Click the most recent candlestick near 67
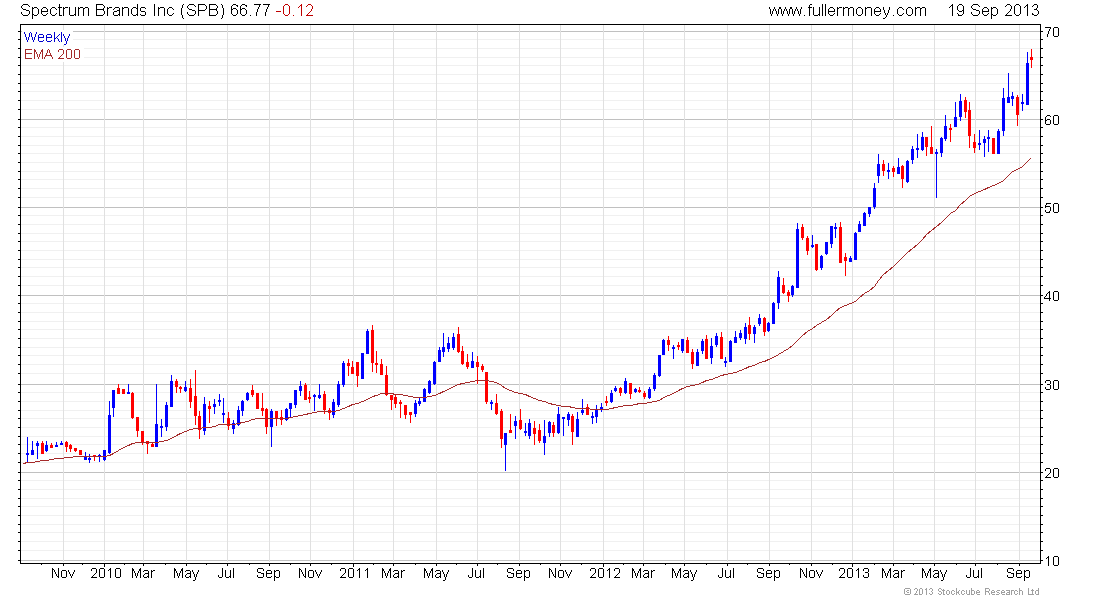1100x600 pixels. [1031, 60]
